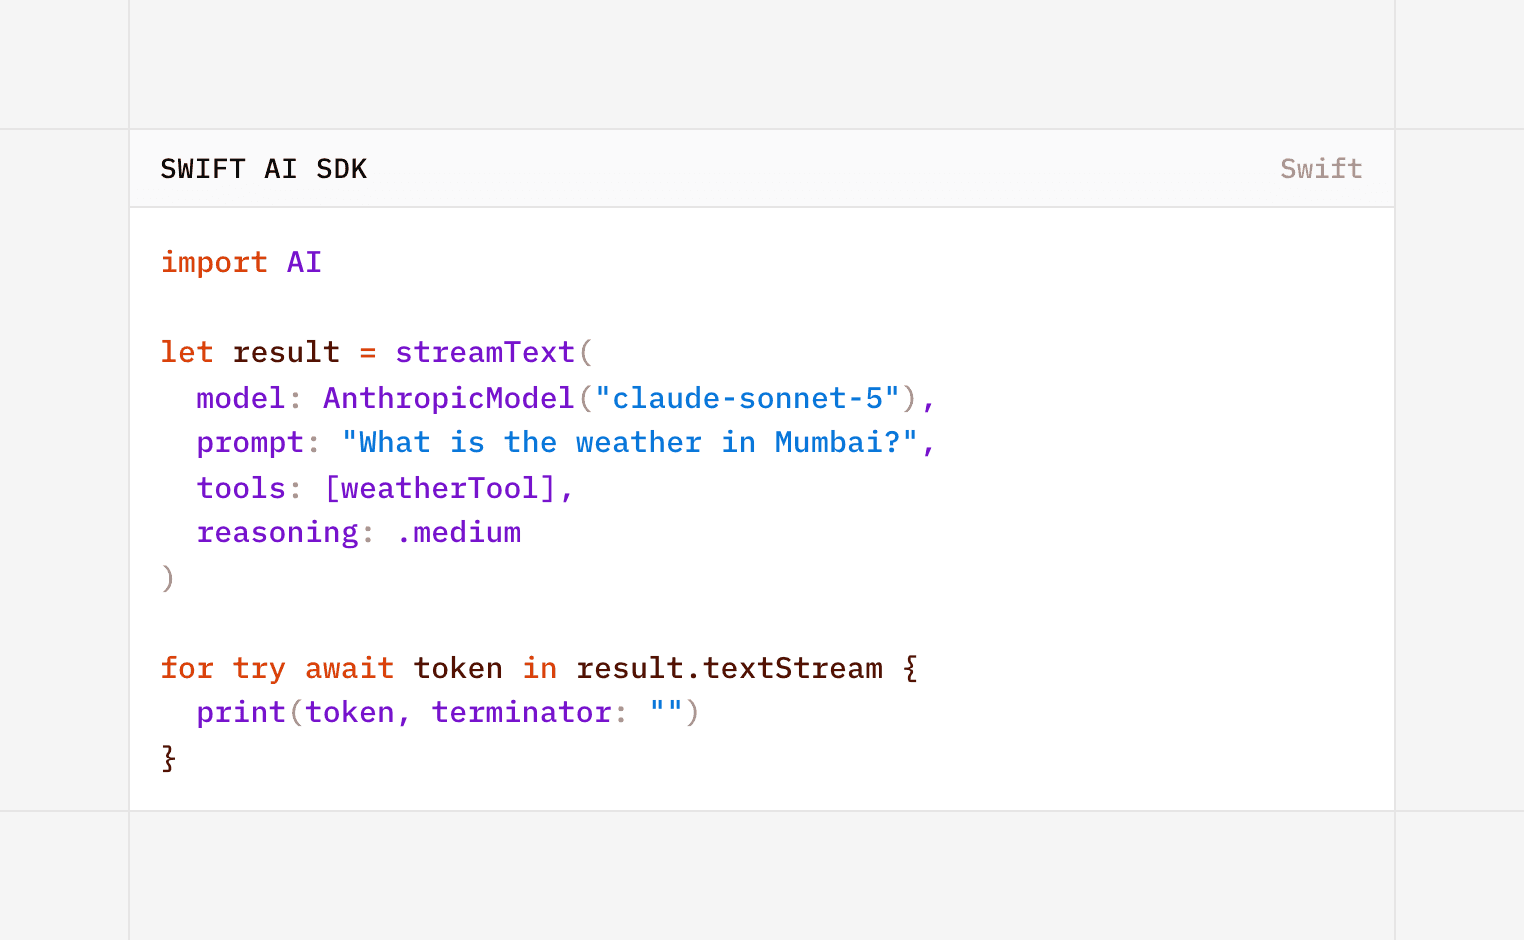Click the "try" keyword
Image resolution: width=1524 pixels, height=940 pixels.
(x=259, y=669)
